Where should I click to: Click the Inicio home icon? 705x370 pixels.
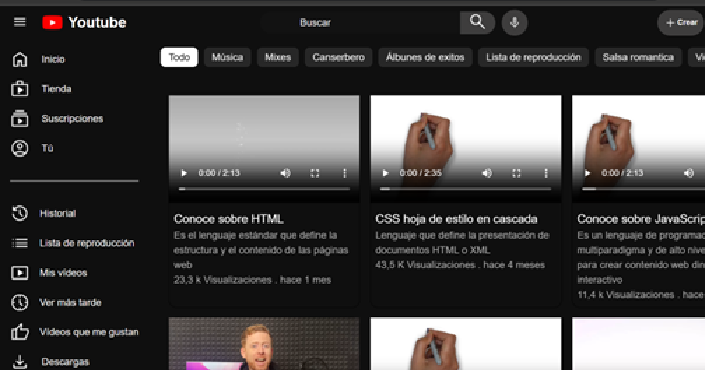tap(20, 59)
